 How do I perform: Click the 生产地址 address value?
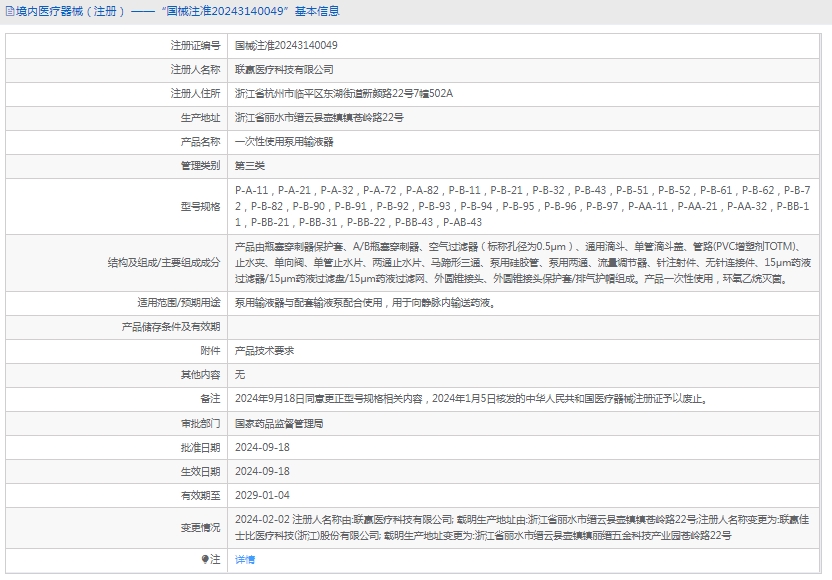319,118
